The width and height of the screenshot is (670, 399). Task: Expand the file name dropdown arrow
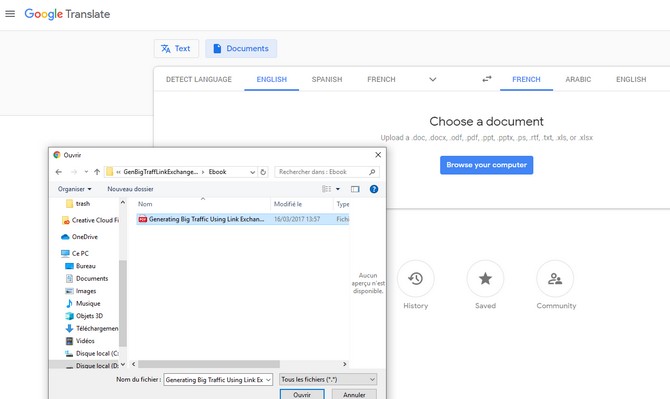268,379
